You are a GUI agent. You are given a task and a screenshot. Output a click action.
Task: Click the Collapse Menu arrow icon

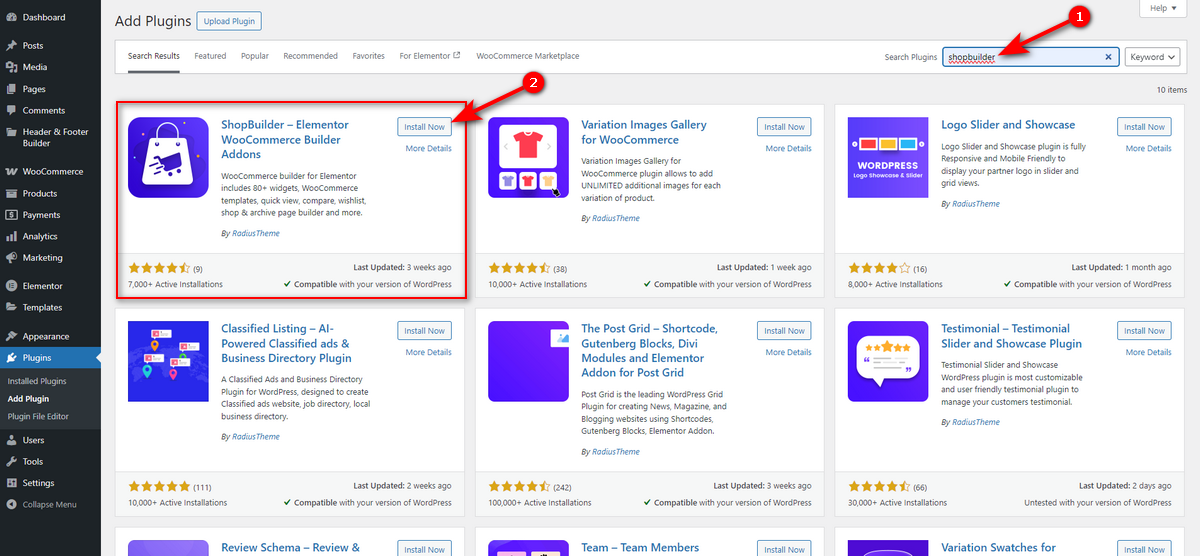pyautogui.click(x=11, y=504)
